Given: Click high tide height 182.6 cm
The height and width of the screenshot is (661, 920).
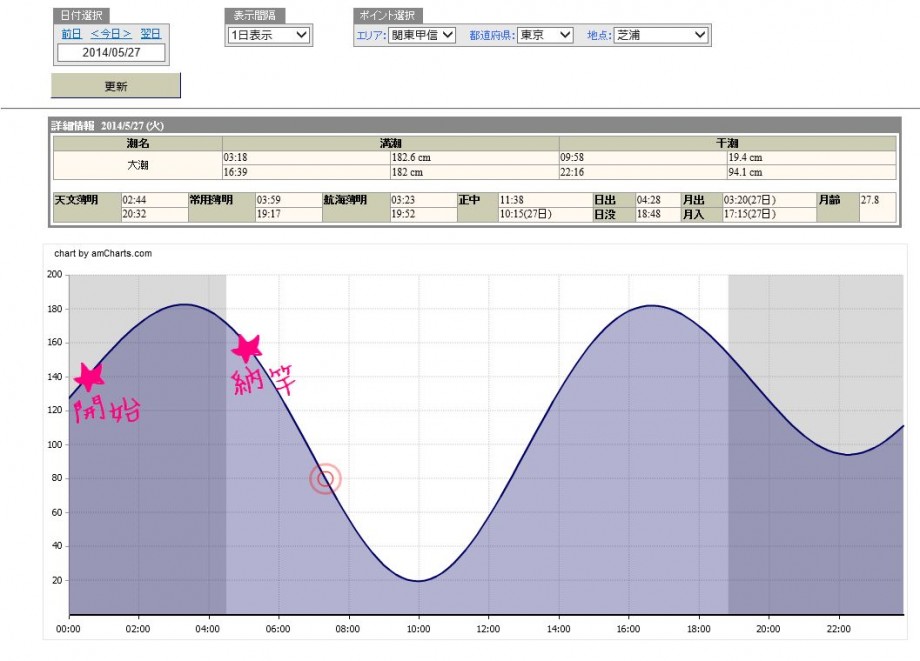Looking at the screenshot, I should click(474, 157).
